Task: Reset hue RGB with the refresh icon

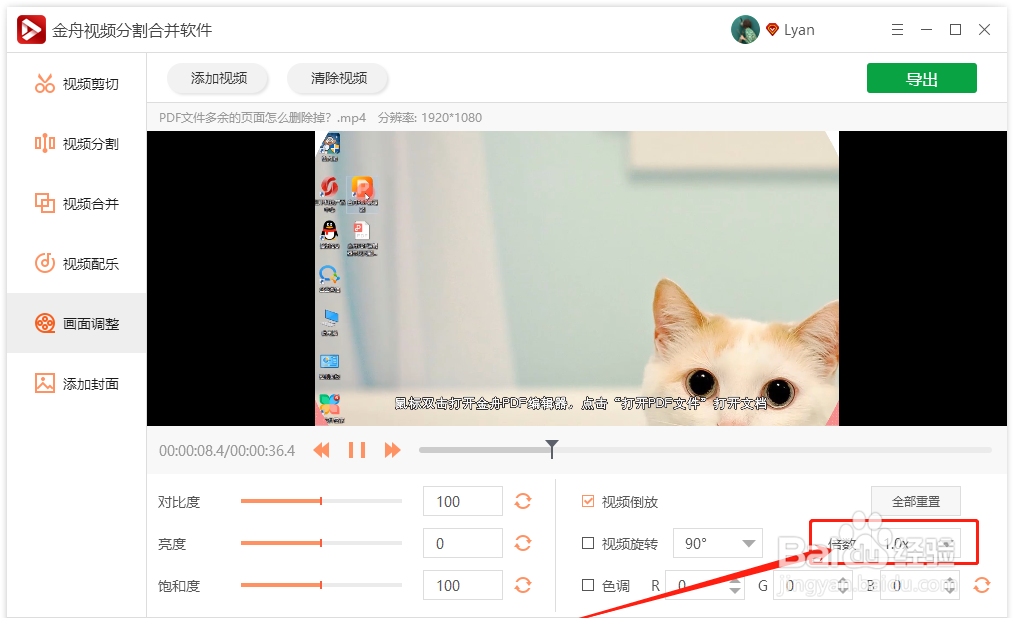Action: [982, 585]
